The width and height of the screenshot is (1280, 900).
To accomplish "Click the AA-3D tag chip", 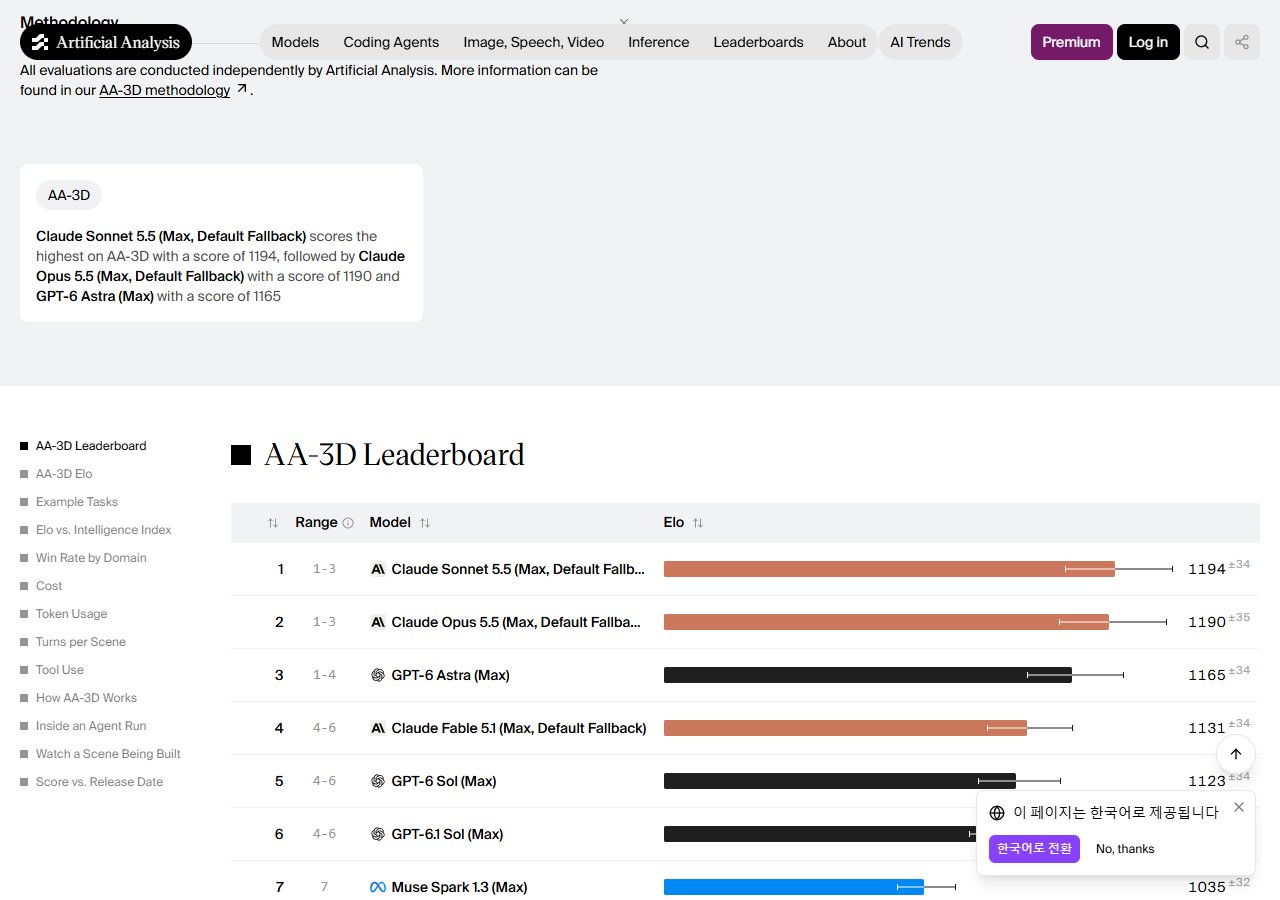I will point(69,195).
